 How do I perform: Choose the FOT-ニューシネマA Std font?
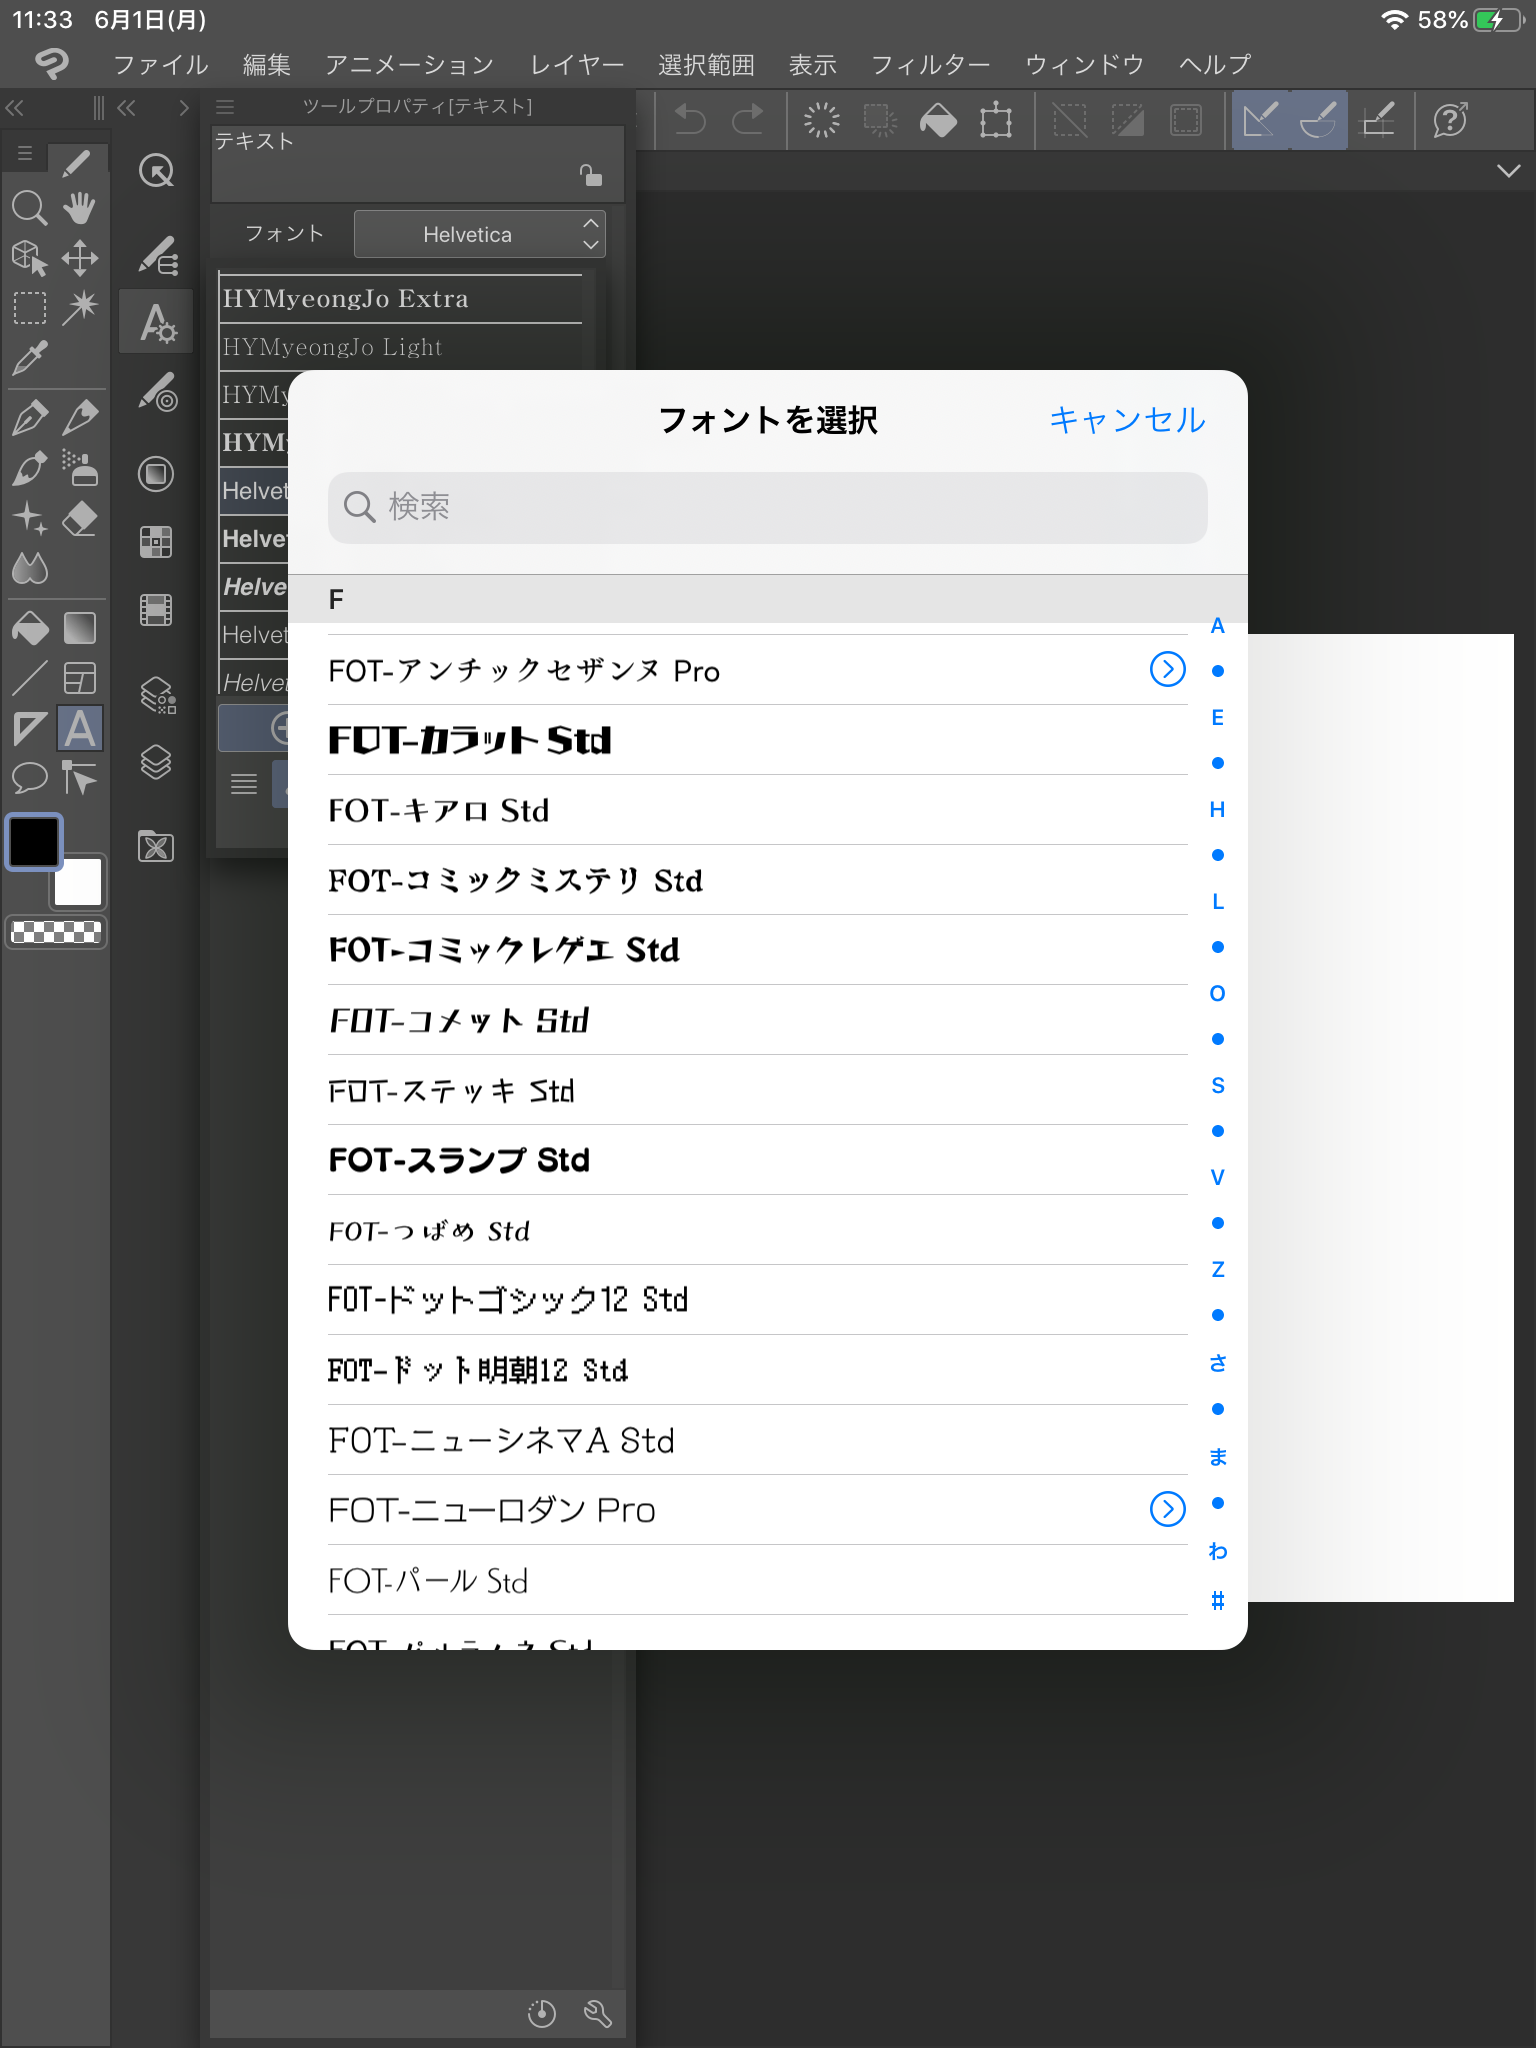(757, 1440)
